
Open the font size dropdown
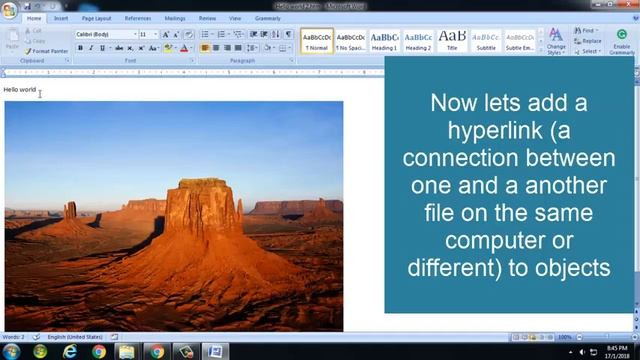(x=156, y=35)
